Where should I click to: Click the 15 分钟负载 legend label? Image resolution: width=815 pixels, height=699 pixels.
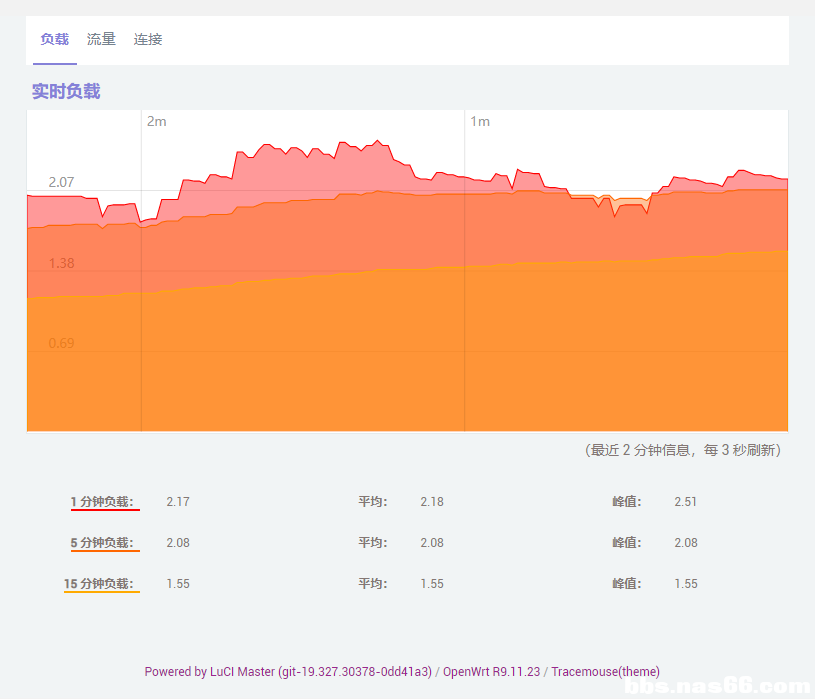pos(99,584)
